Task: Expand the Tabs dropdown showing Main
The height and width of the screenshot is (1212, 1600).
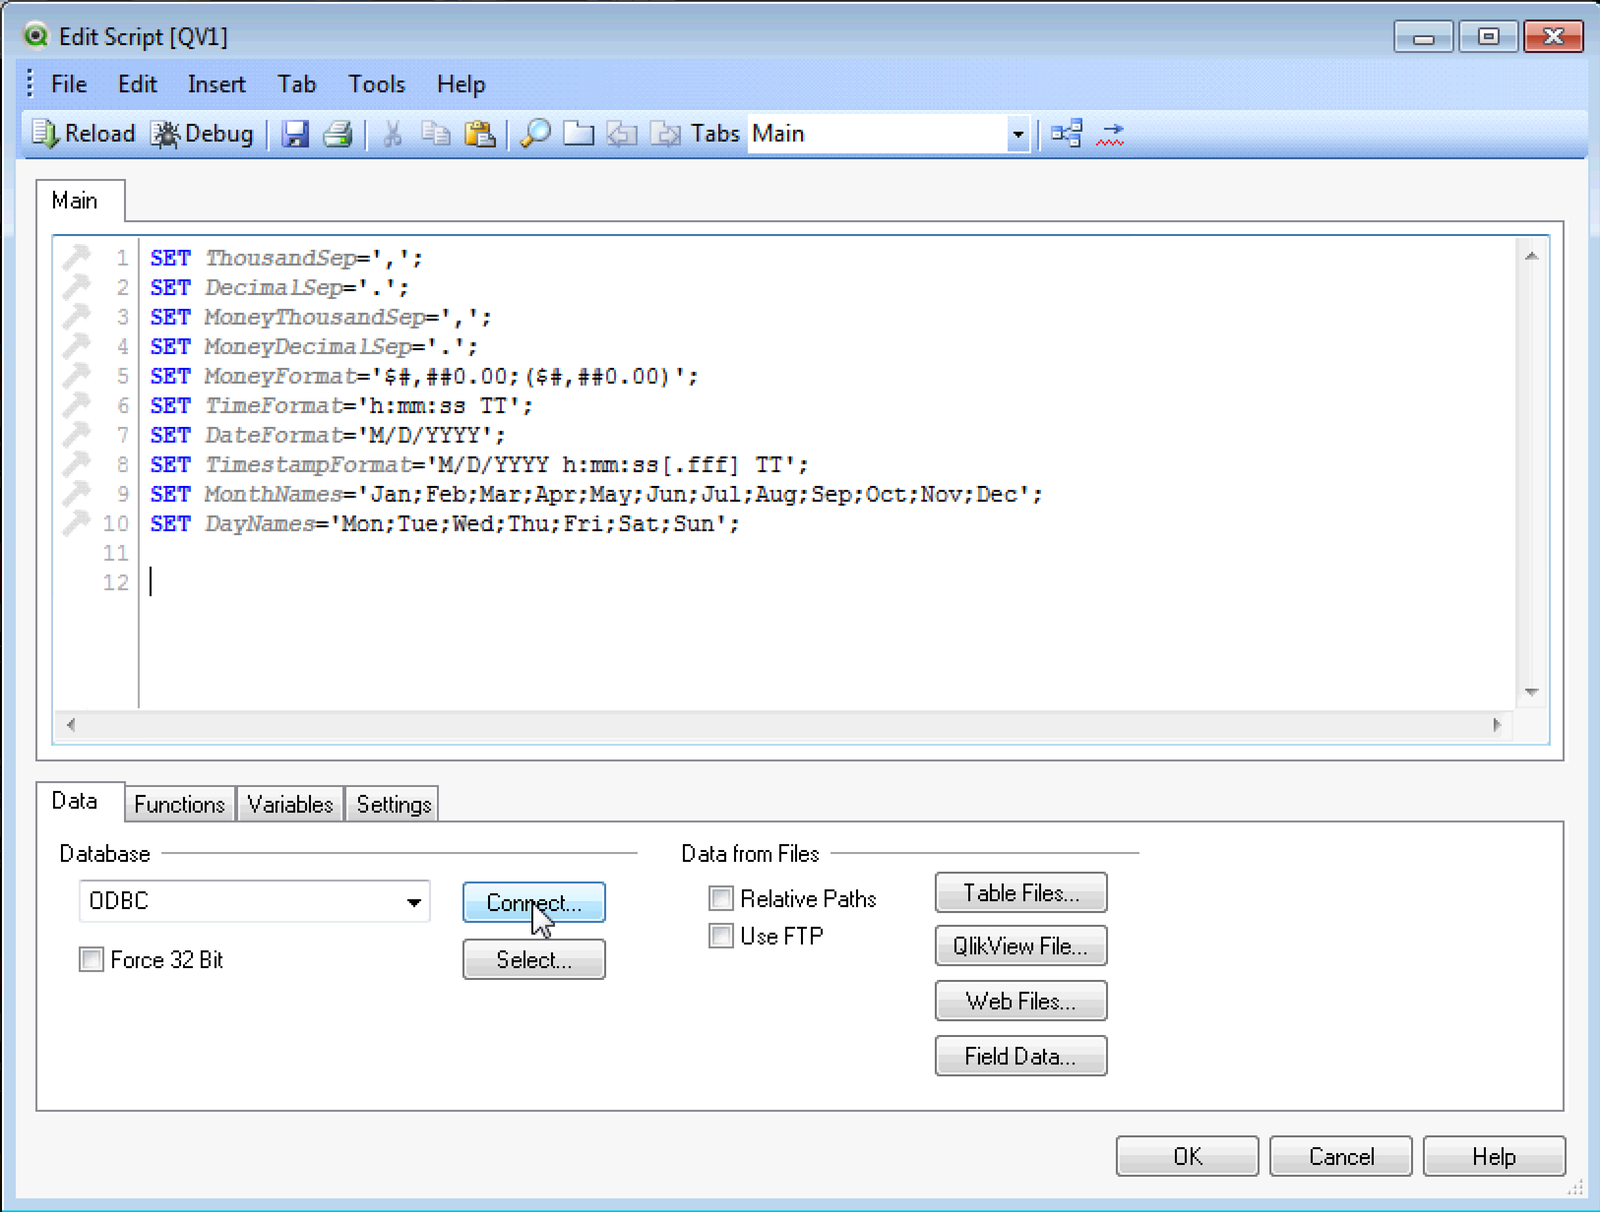Action: coord(1017,134)
